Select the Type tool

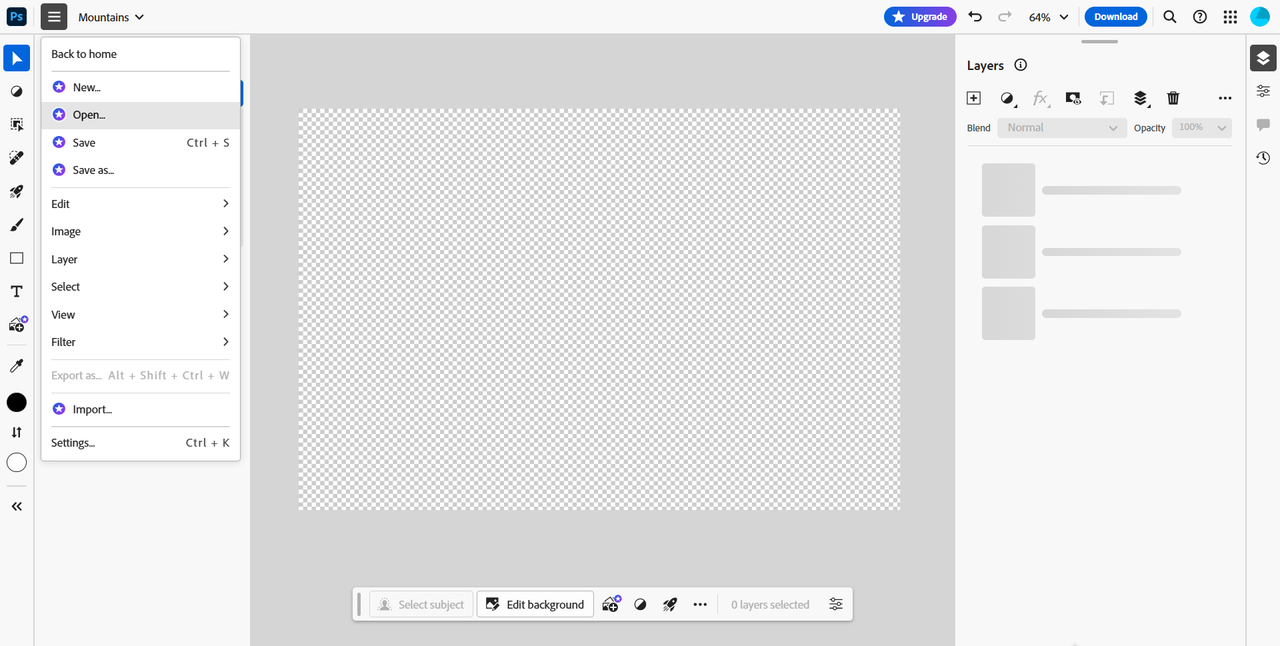tap(16, 292)
